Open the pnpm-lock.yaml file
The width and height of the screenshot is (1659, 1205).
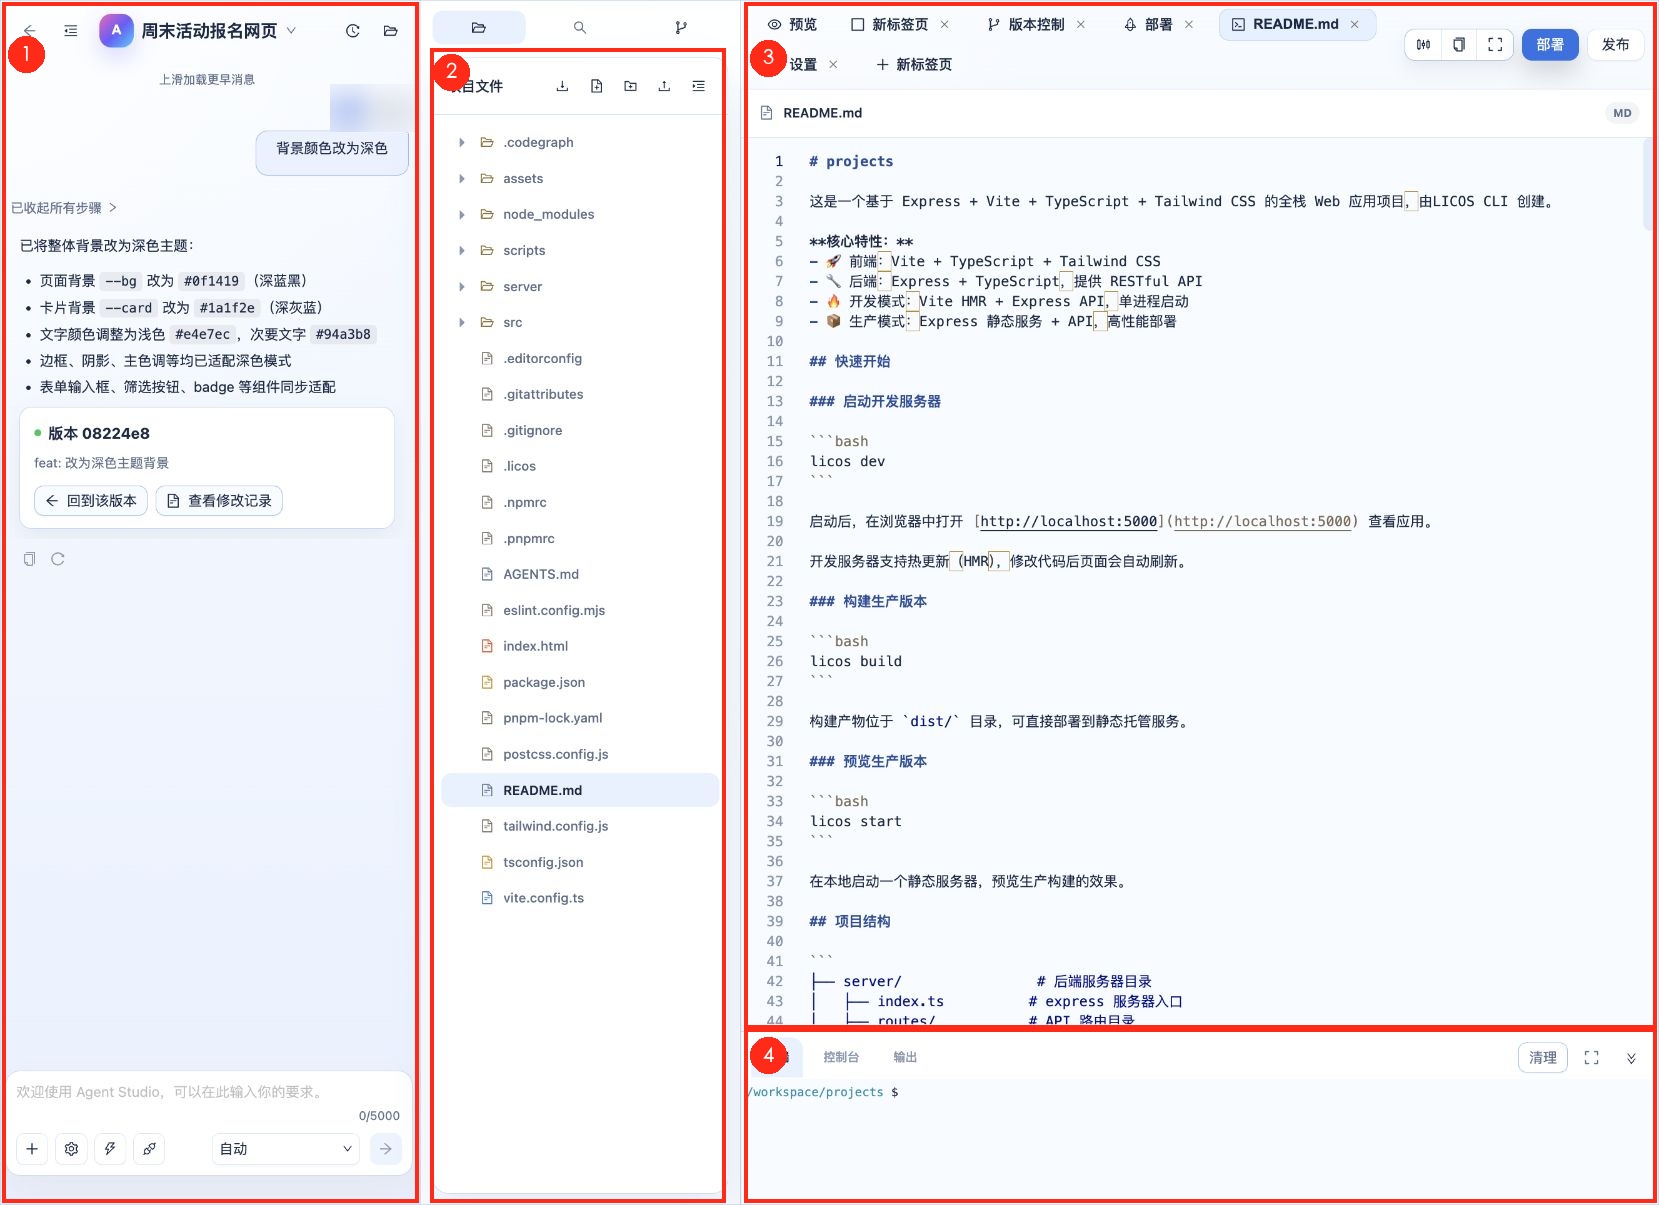[x=580, y=718]
